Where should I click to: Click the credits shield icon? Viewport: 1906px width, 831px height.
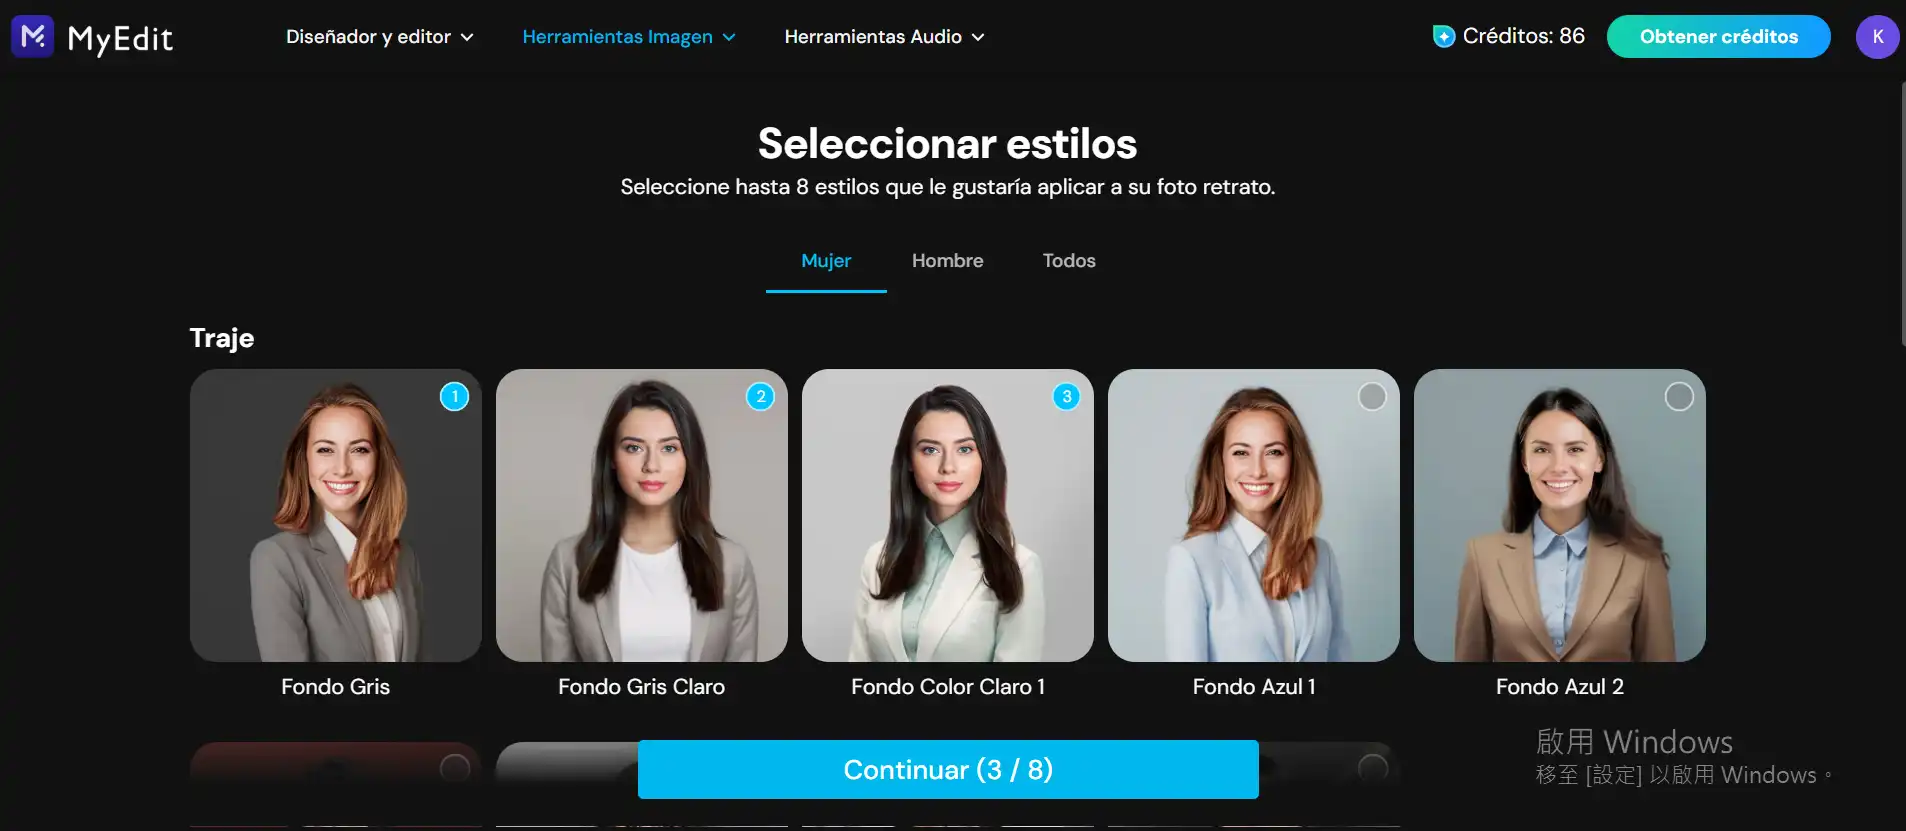pos(1444,37)
